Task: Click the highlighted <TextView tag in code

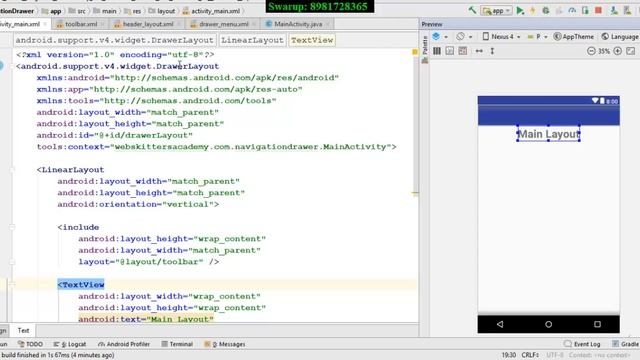Action: [x=81, y=284]
